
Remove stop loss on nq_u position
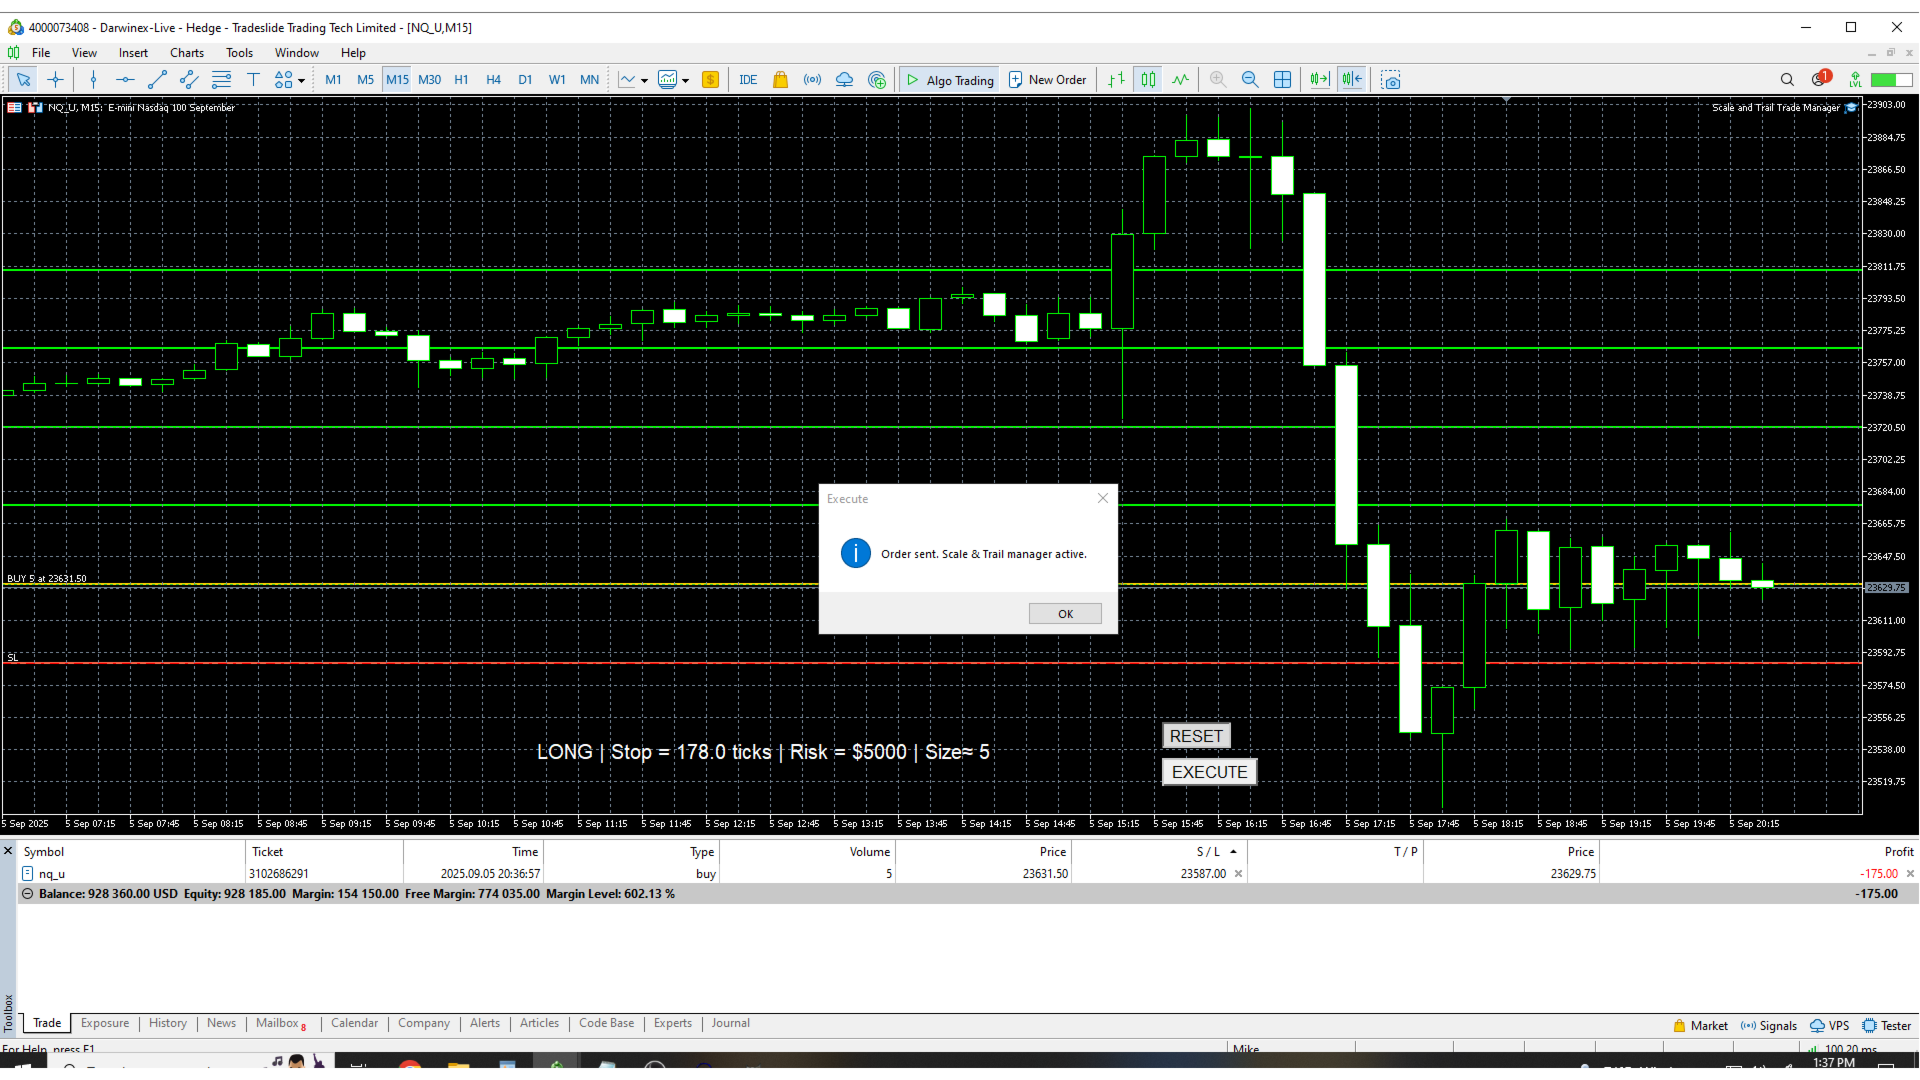[1238, 874]
